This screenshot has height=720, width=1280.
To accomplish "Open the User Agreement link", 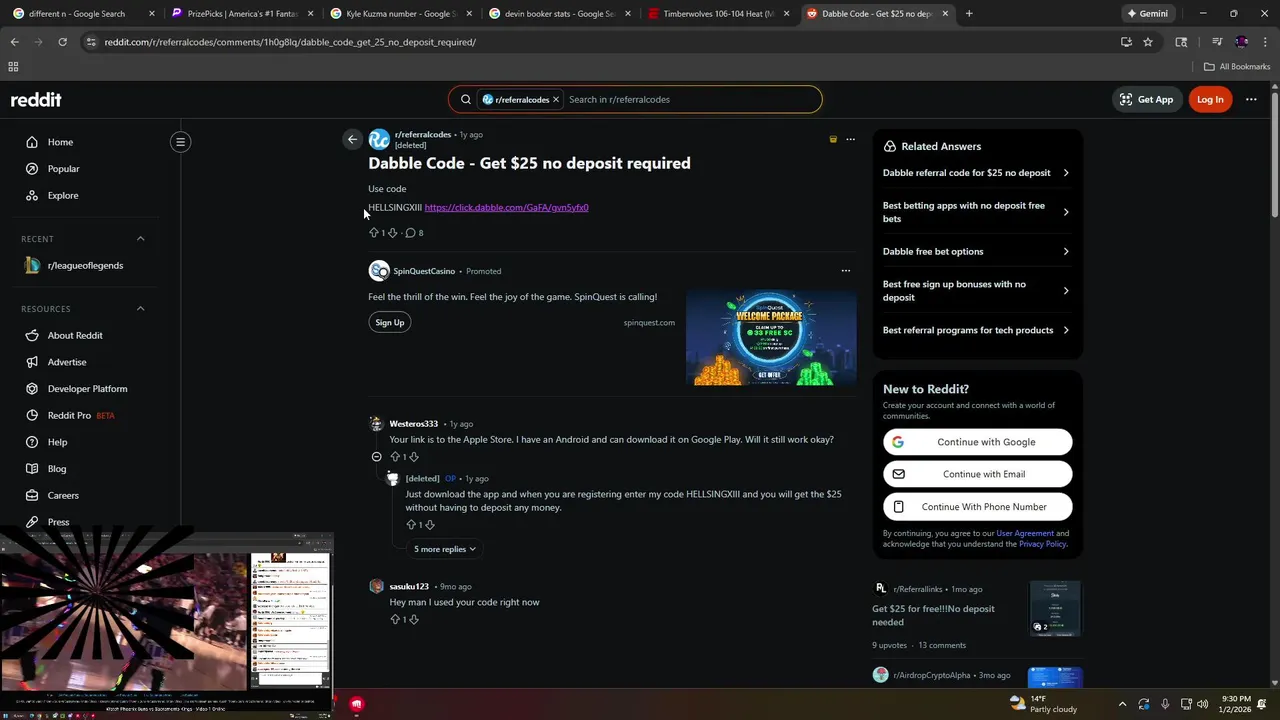I will tap(1024, 533).
